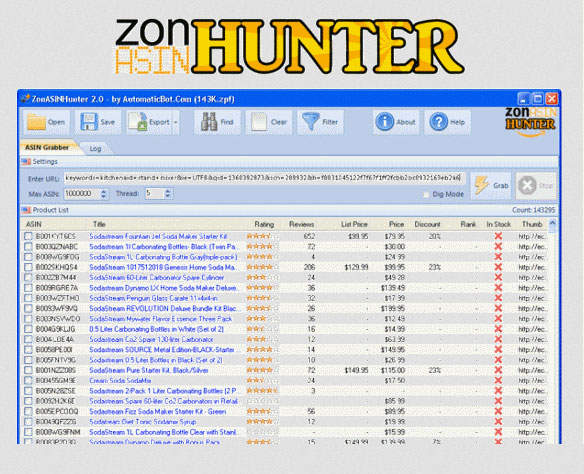Image resolution: width=584 pixels, height=474 pixels.
Task: Open Sodastream Fizz Soda Maker Starter Kit Green
Action: pyautogui.click(x=158, y=411)
